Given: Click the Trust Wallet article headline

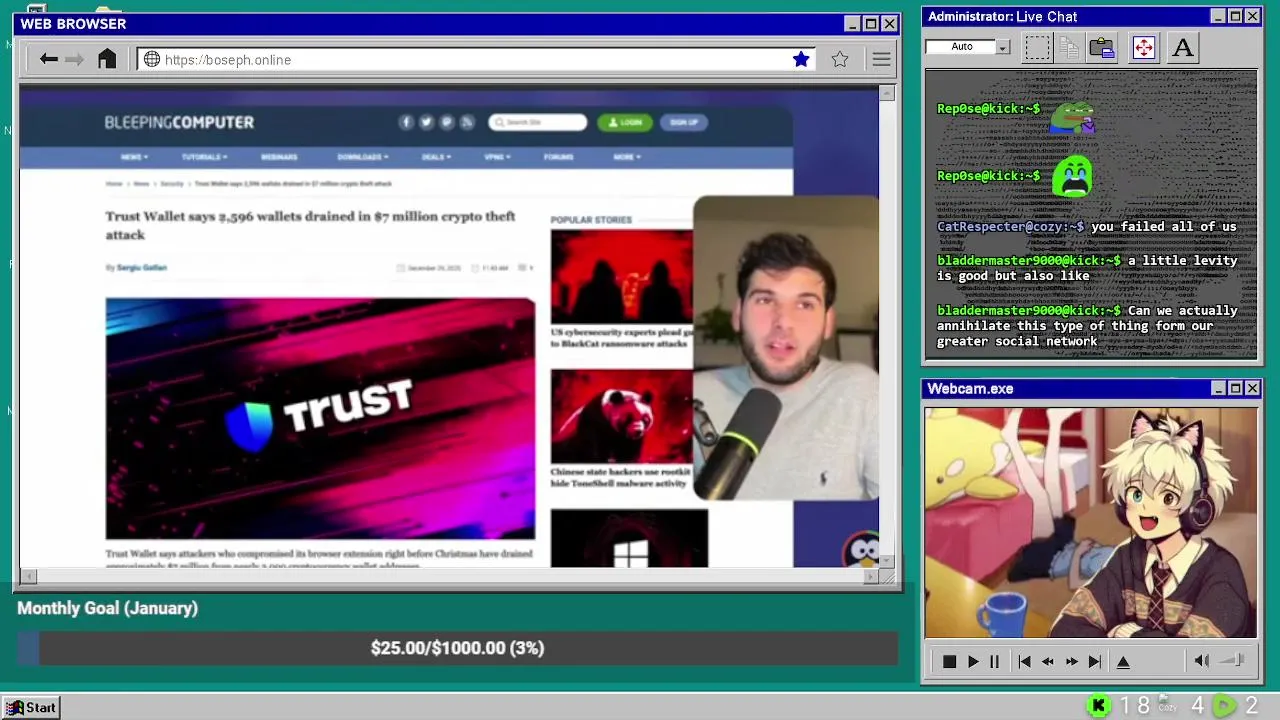Looking at the screenshot, I should (311, 225).
